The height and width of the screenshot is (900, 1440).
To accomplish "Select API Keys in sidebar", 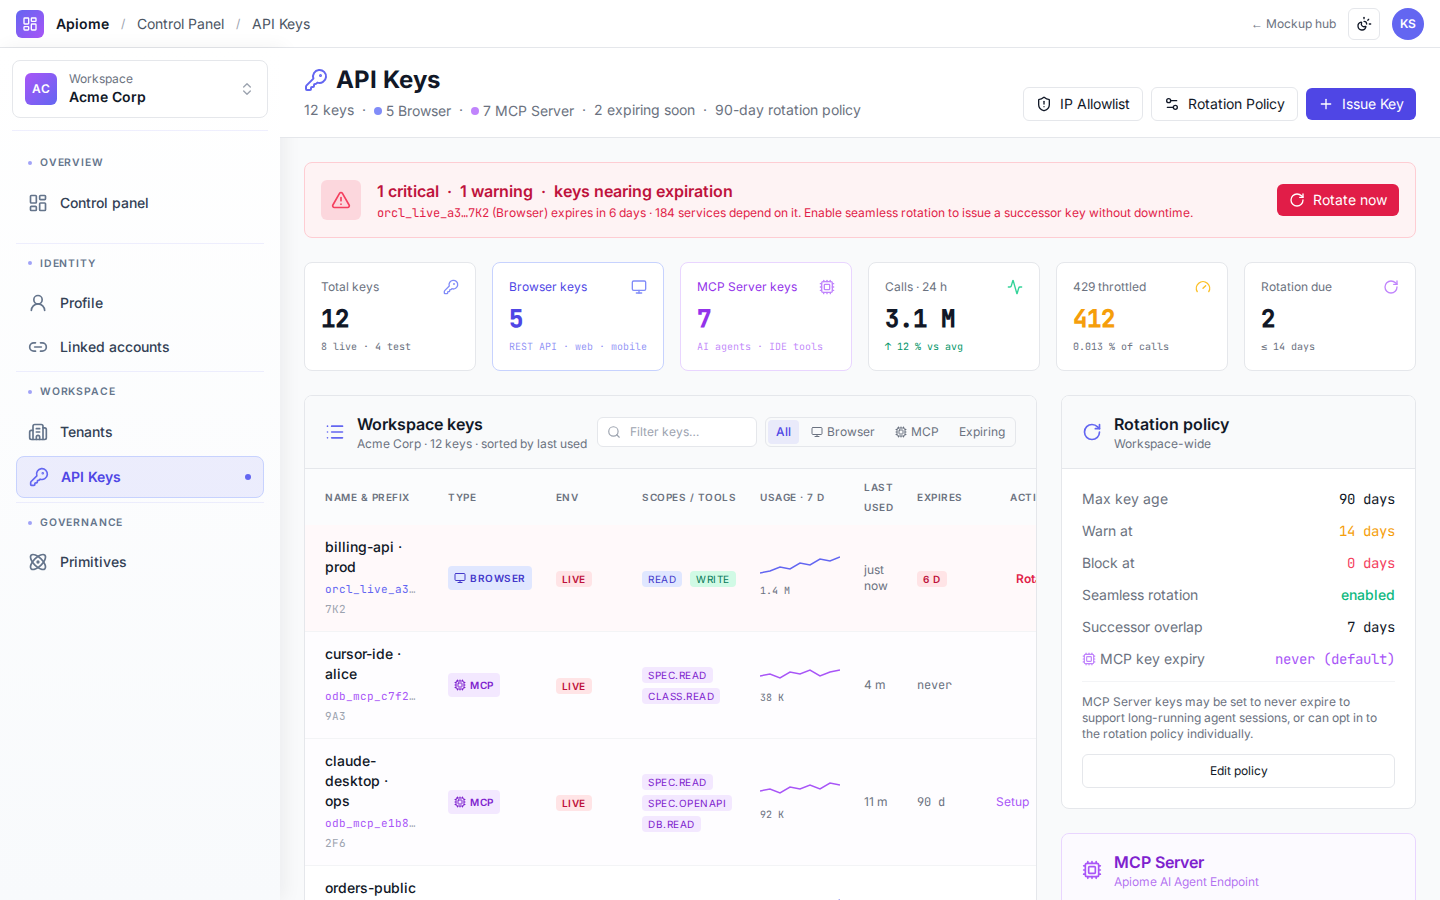I will pyautogui.click(x=140, y=477).
